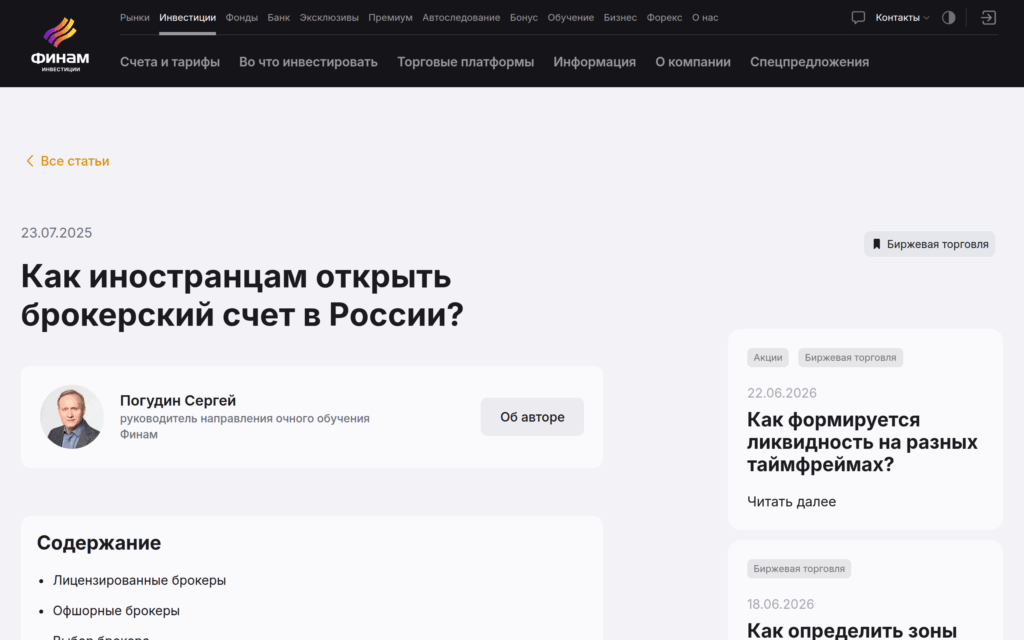Click Биржевая торговля tag in 18.06.2026 card
This screenshot has height=640, width=1024.
799,569
